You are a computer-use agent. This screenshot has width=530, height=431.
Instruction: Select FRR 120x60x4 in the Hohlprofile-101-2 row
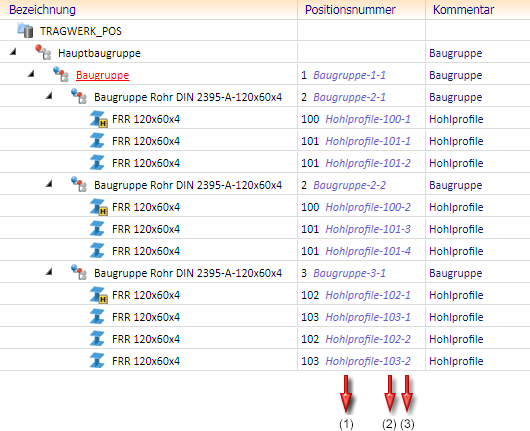pos(146,163)
